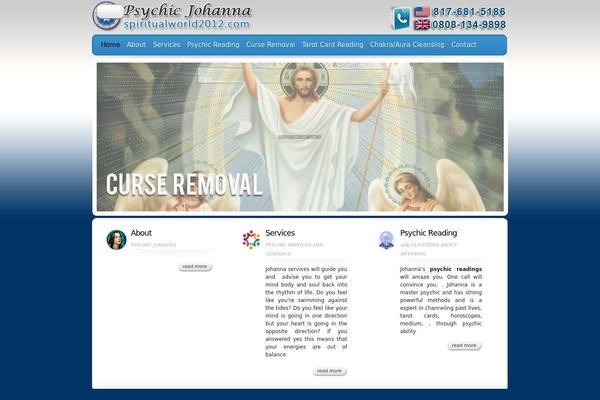Open the Curse Removal menu item
Screen dimensions: 600x400
[x=271, y=45]
